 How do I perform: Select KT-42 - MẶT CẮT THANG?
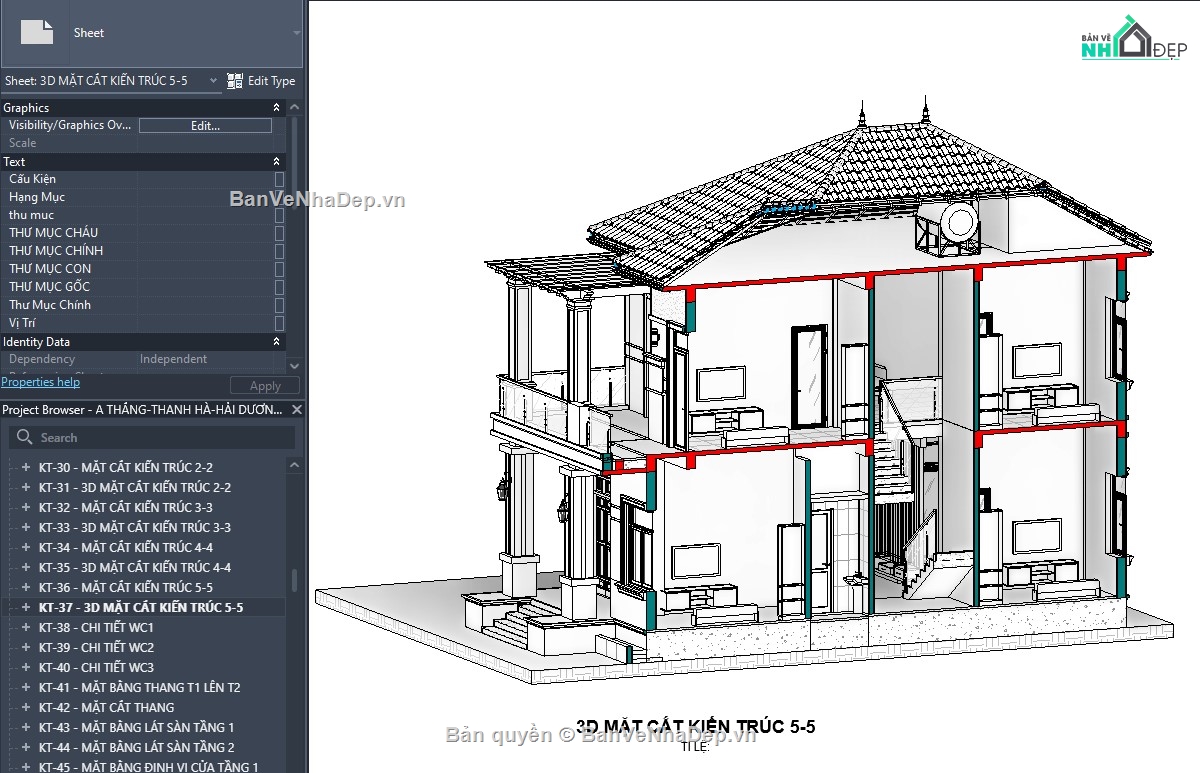[x=107, y=707]
